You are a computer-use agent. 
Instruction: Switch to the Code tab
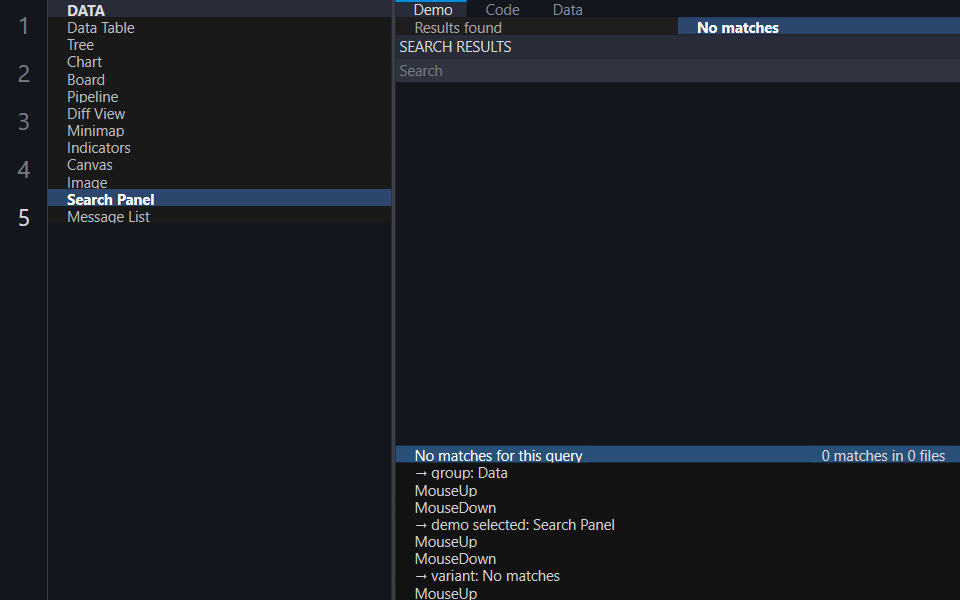[502, 9]
